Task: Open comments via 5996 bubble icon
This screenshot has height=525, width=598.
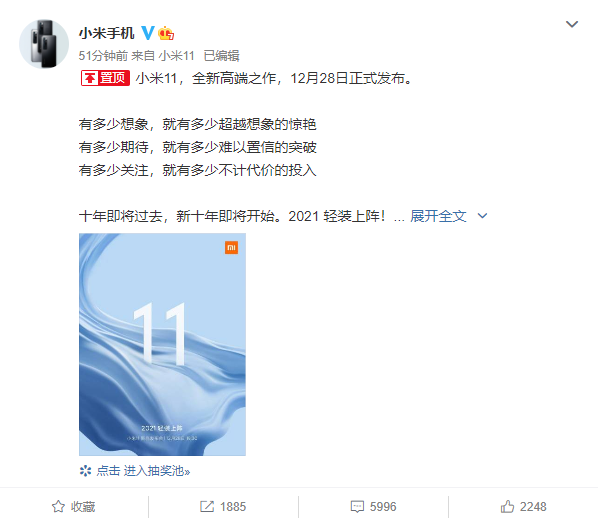Action: [x=357, y=507]
